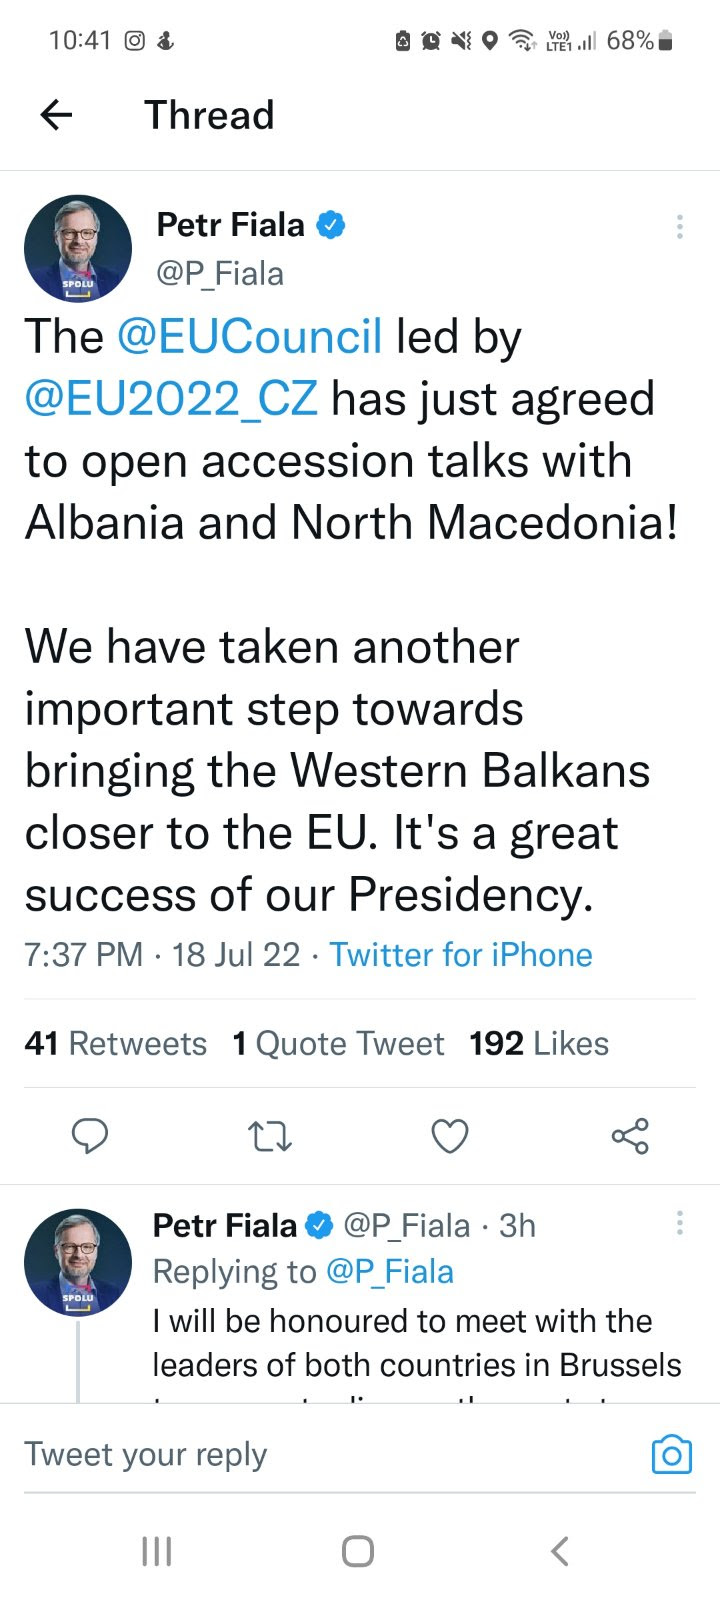
Task: Open the @EU2022_CZ mention link
Action: point(171,399)
